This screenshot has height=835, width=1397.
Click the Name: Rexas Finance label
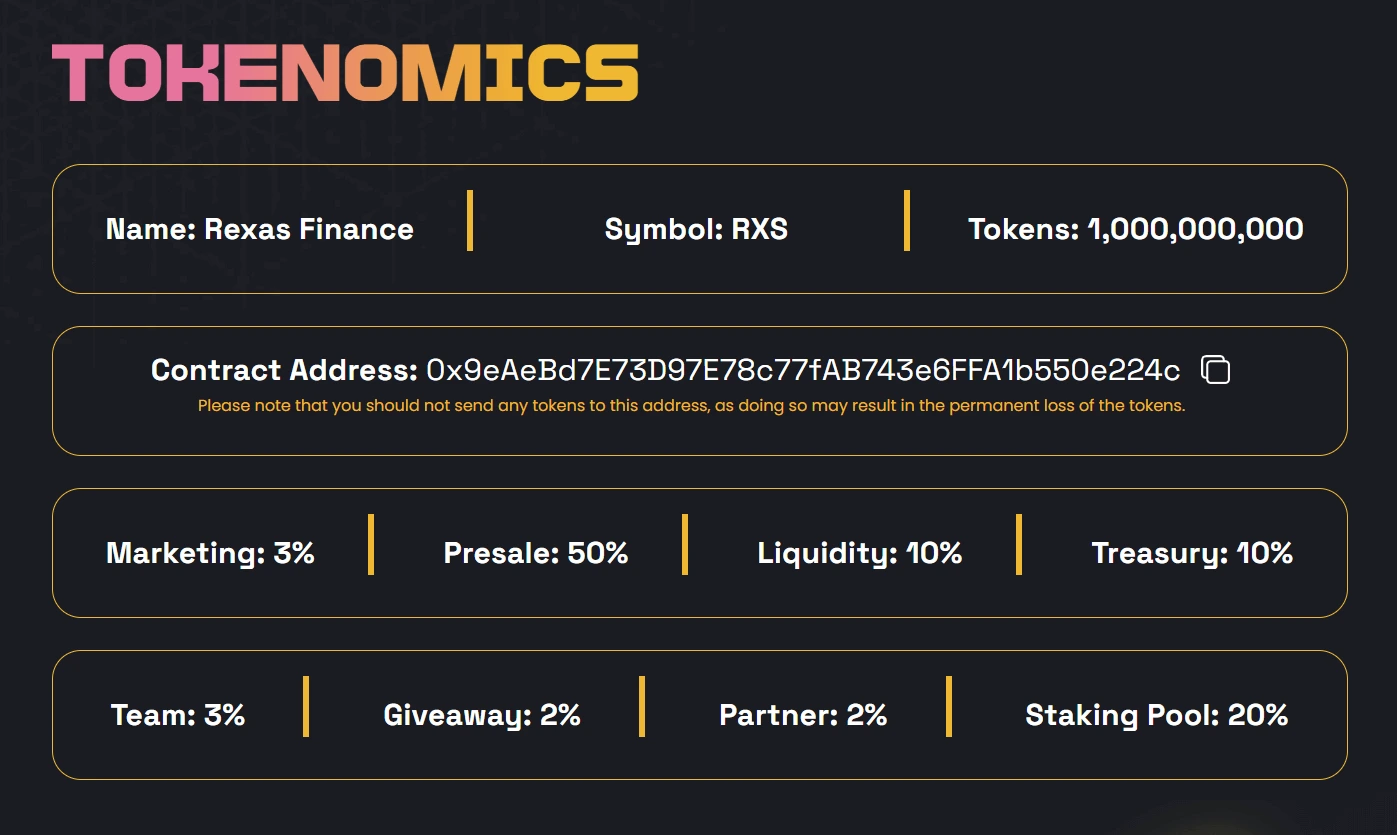click(x=260, y=229)
